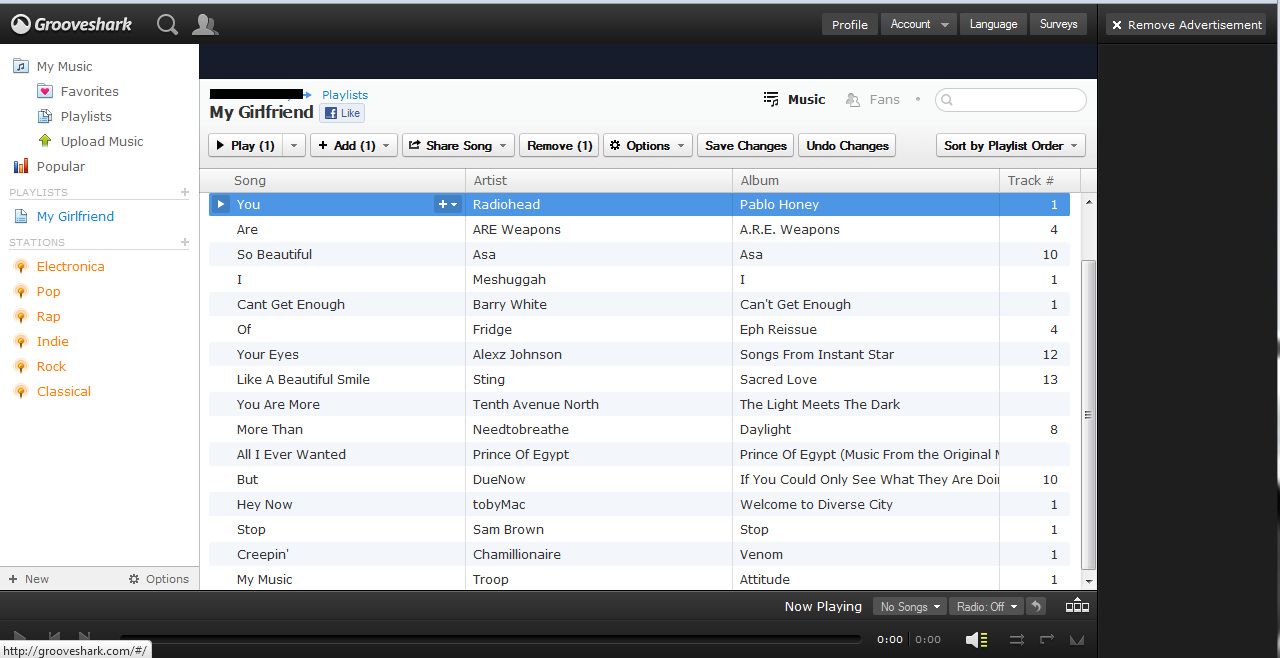
Task: Click the Grooveshark logo
Action: pos(72,24)
